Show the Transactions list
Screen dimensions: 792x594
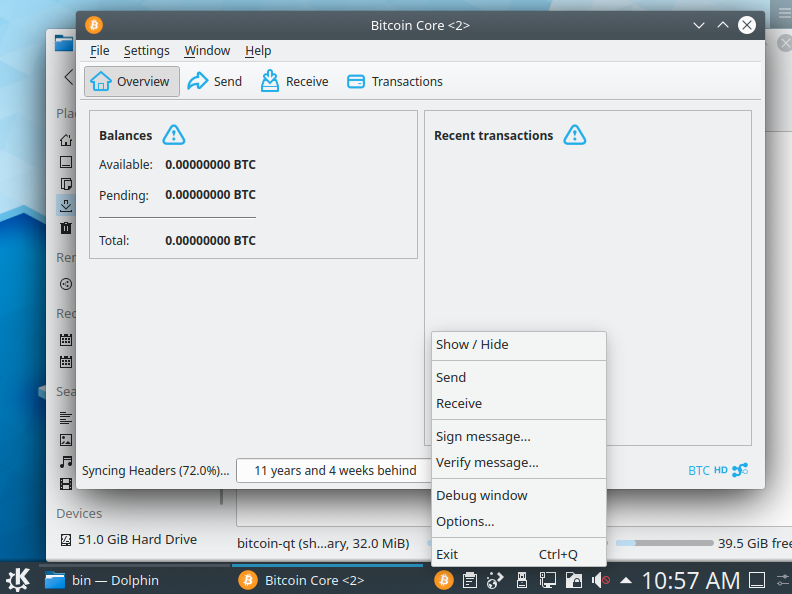[395, 81]
